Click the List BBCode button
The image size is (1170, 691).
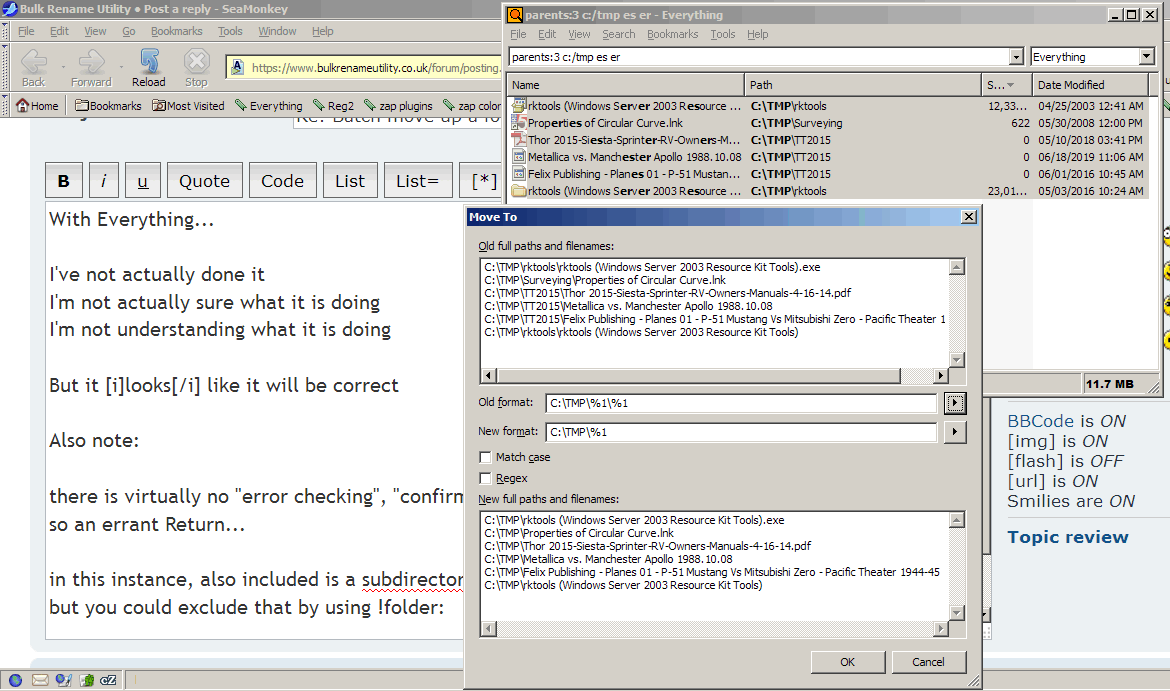coord(350,181)
